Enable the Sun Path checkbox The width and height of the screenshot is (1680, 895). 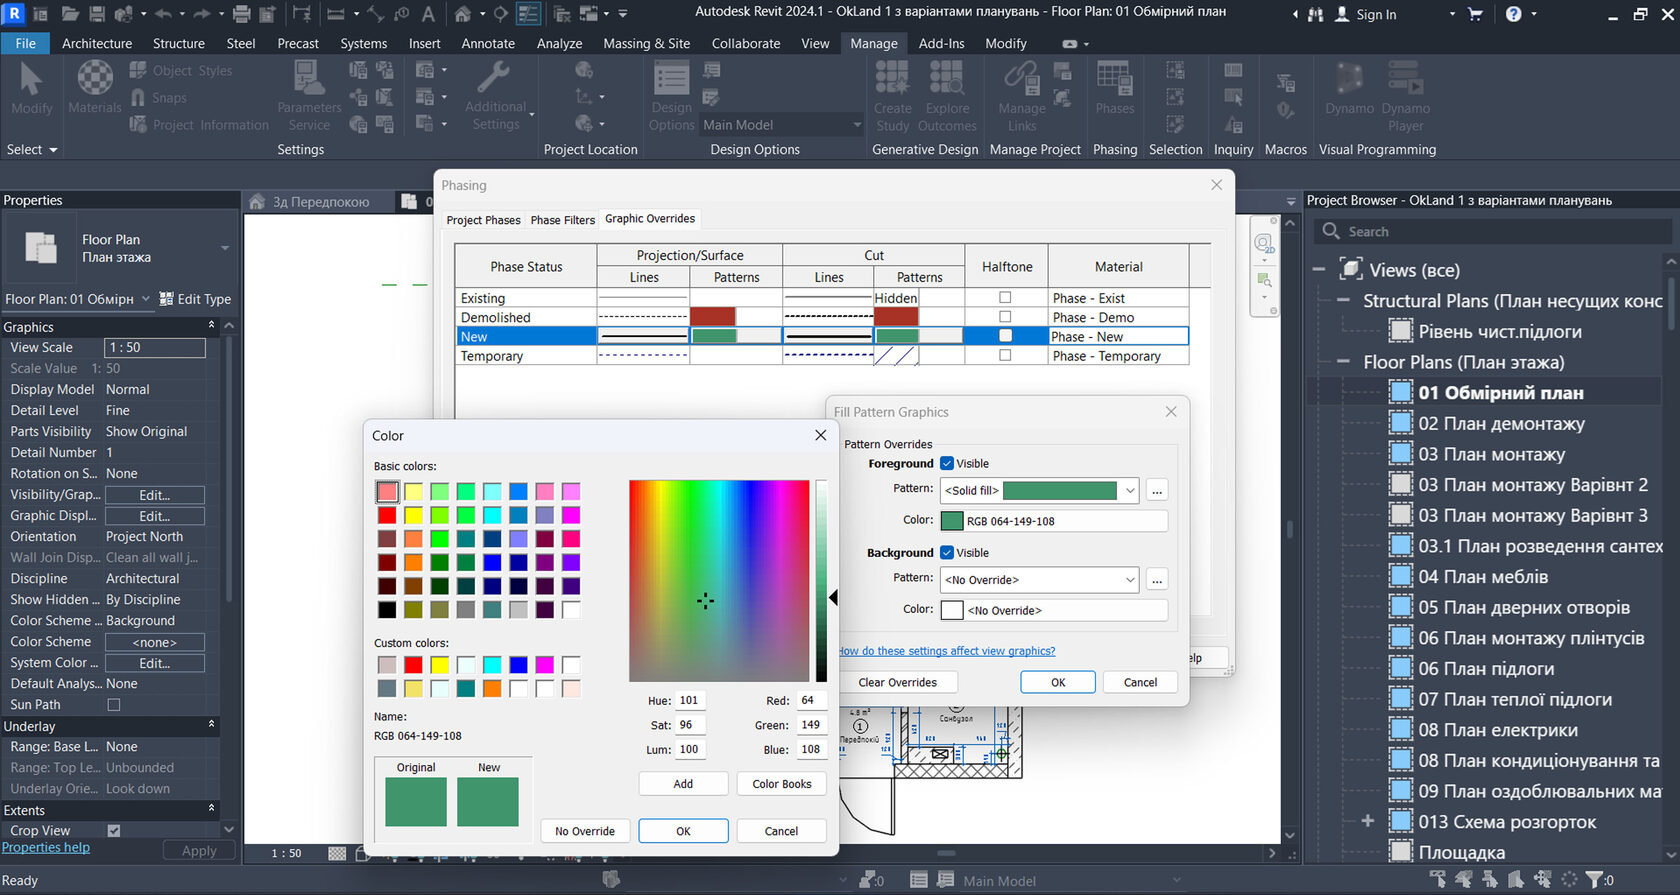(114, 705)
